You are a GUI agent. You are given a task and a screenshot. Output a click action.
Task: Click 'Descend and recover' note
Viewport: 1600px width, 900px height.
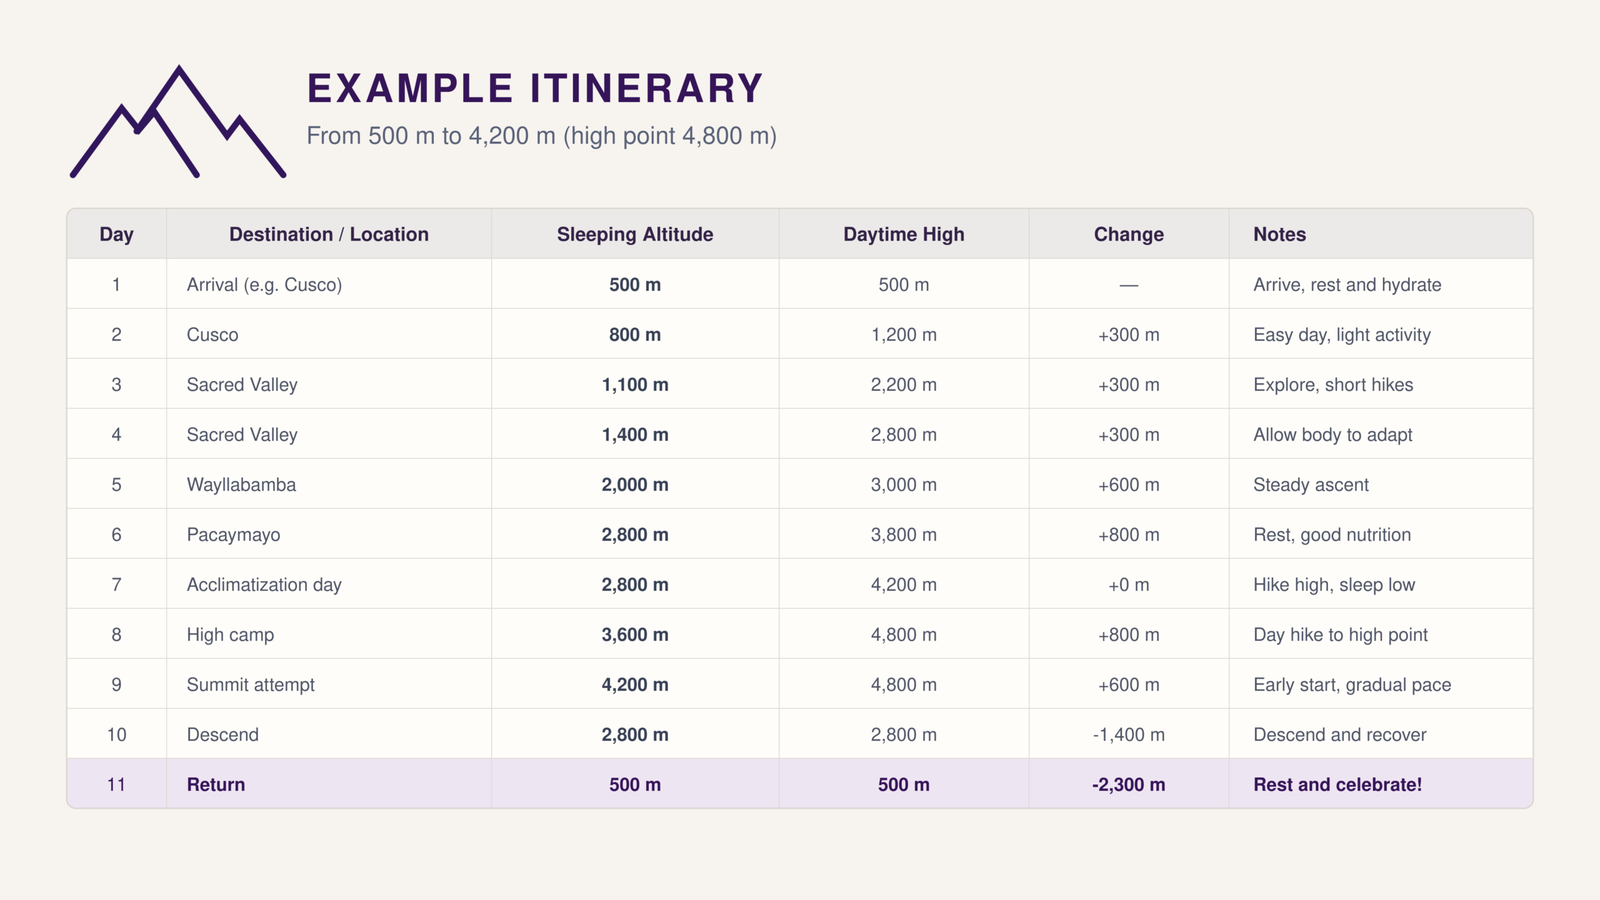pyautogui.click(x=1340, y=735)
